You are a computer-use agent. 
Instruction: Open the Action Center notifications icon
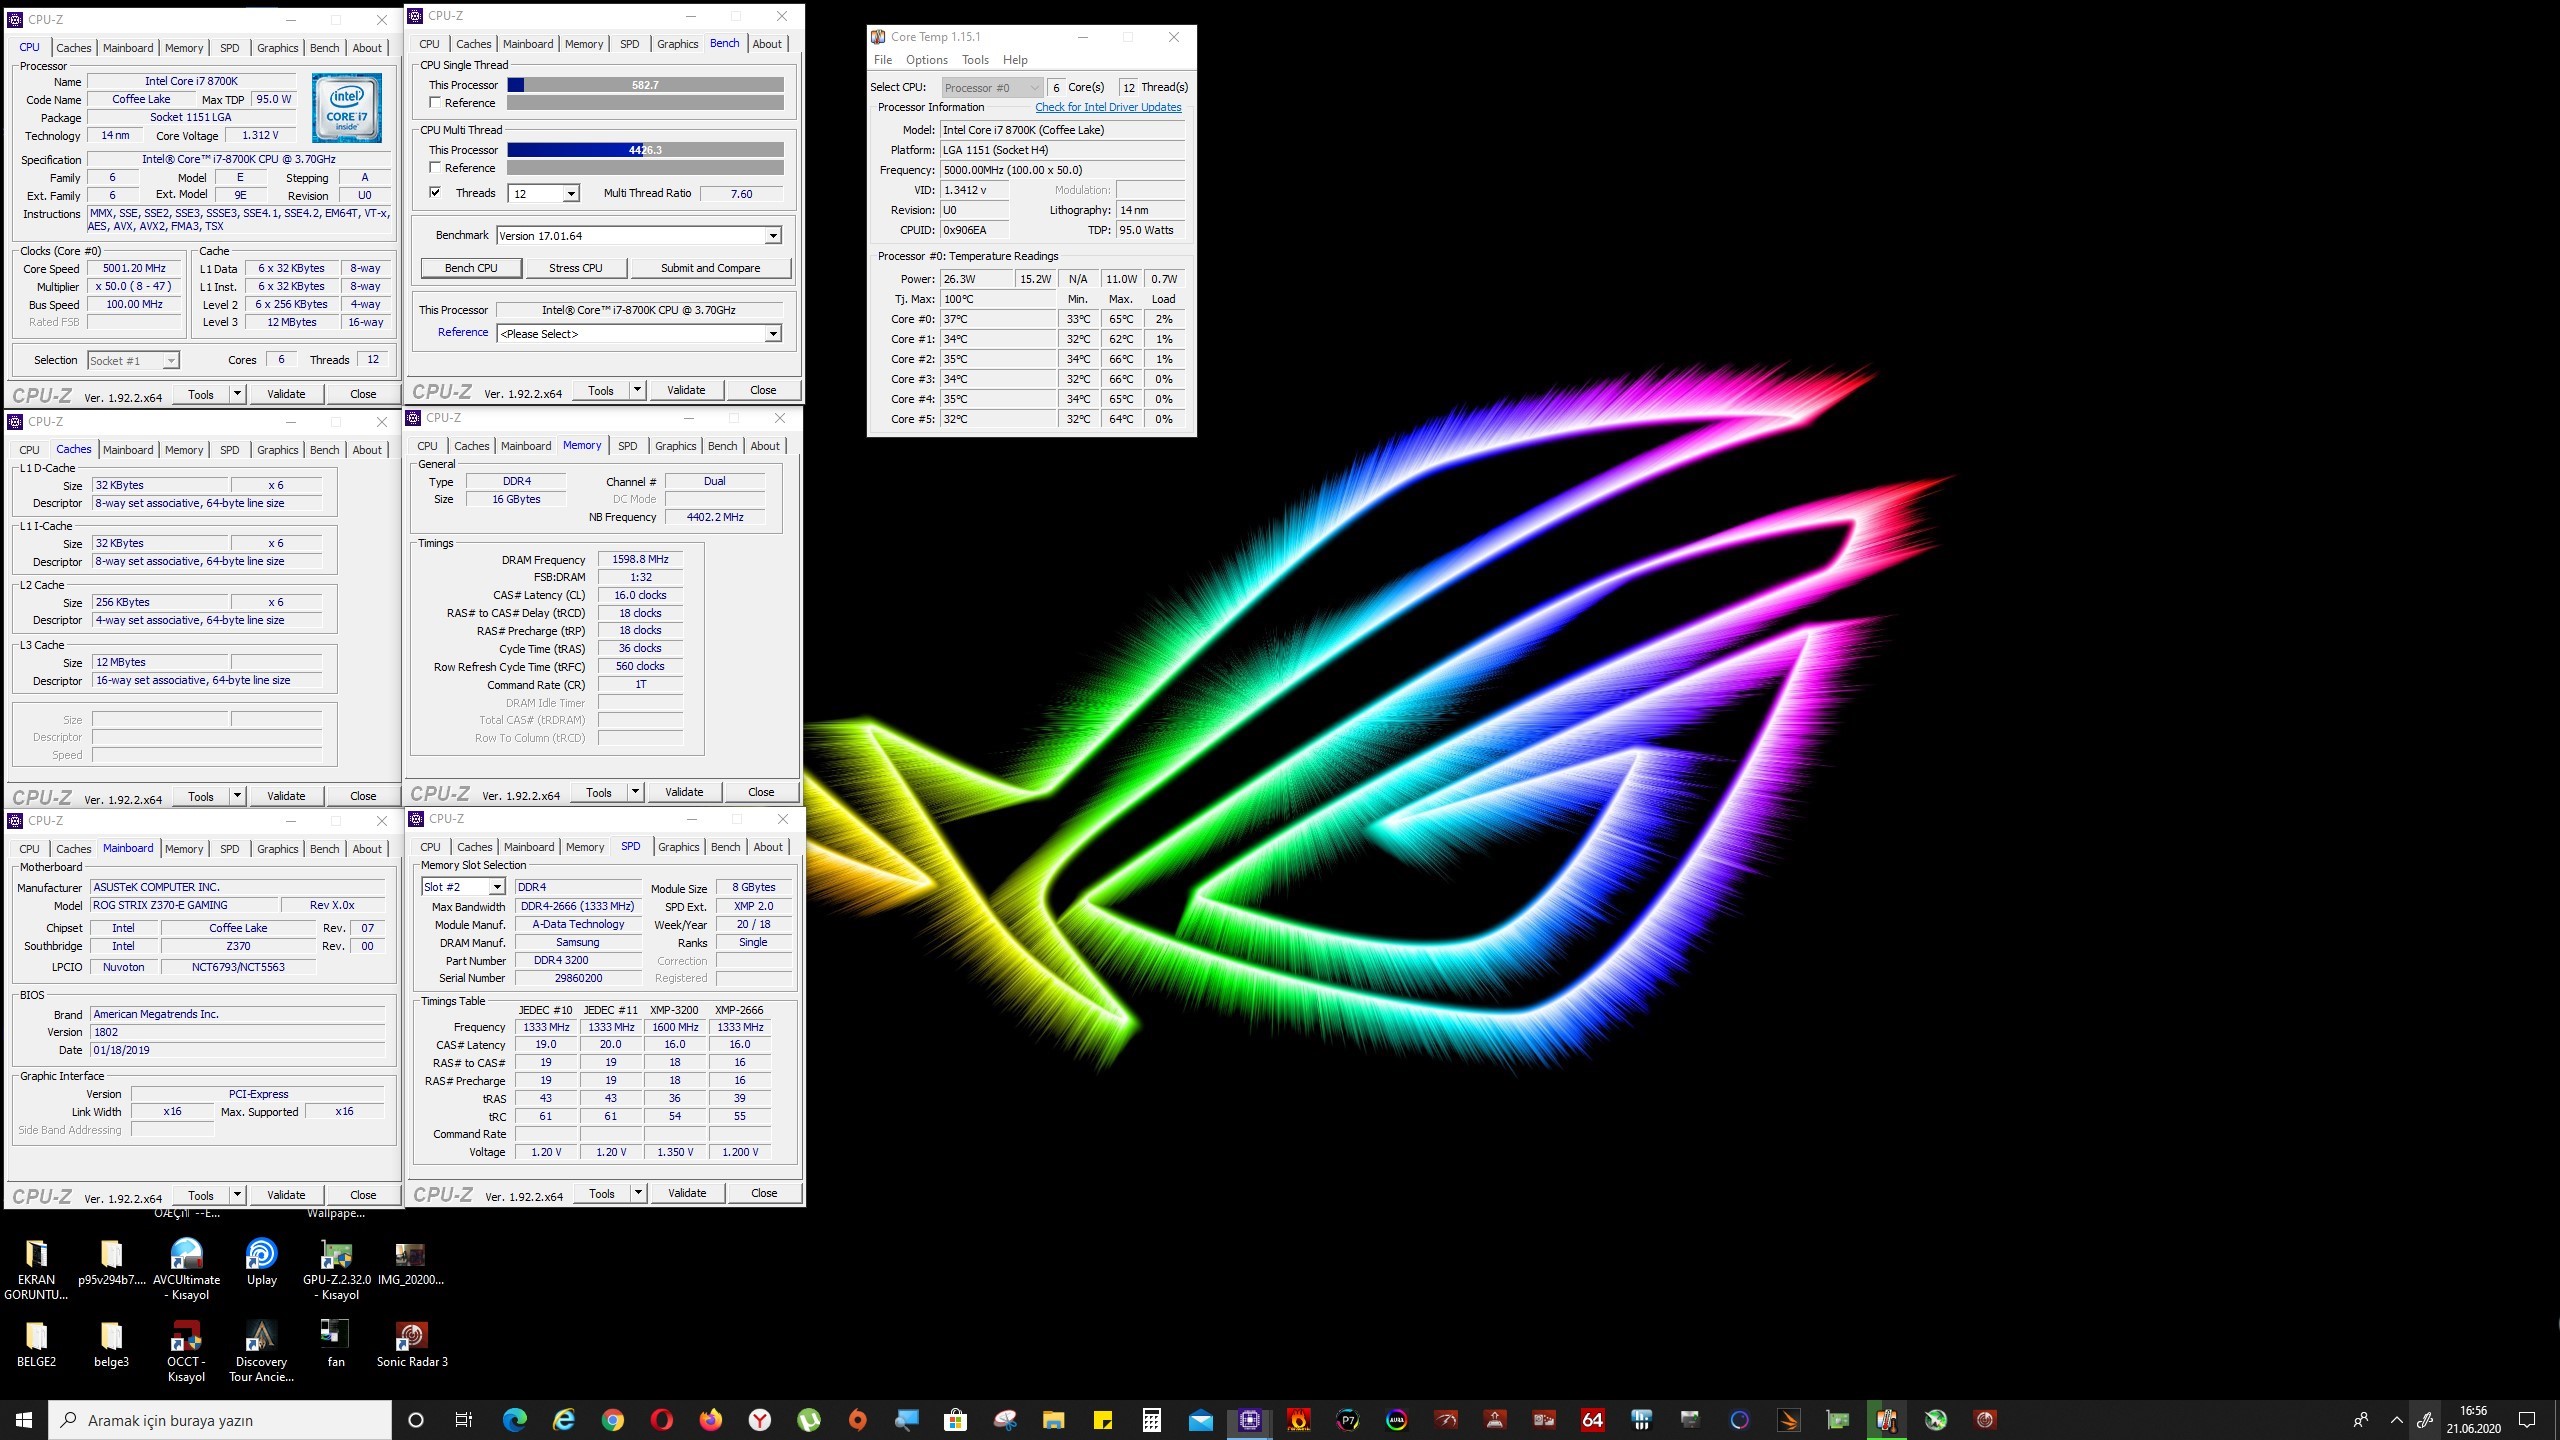(2527, 1419)
